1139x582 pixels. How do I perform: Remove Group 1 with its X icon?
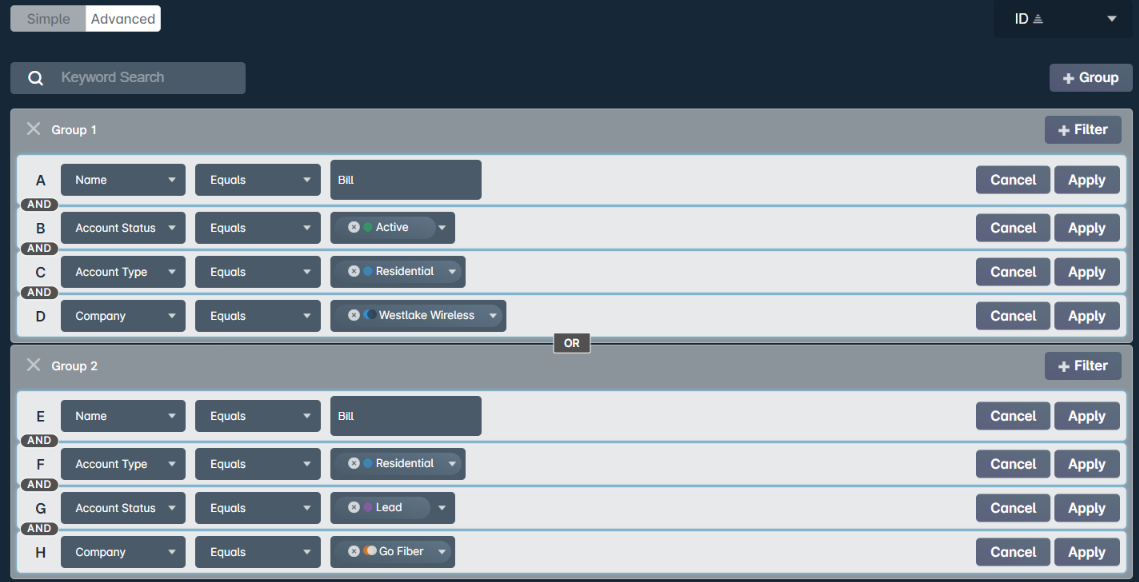pyautogui.click(x=33, y=129)
